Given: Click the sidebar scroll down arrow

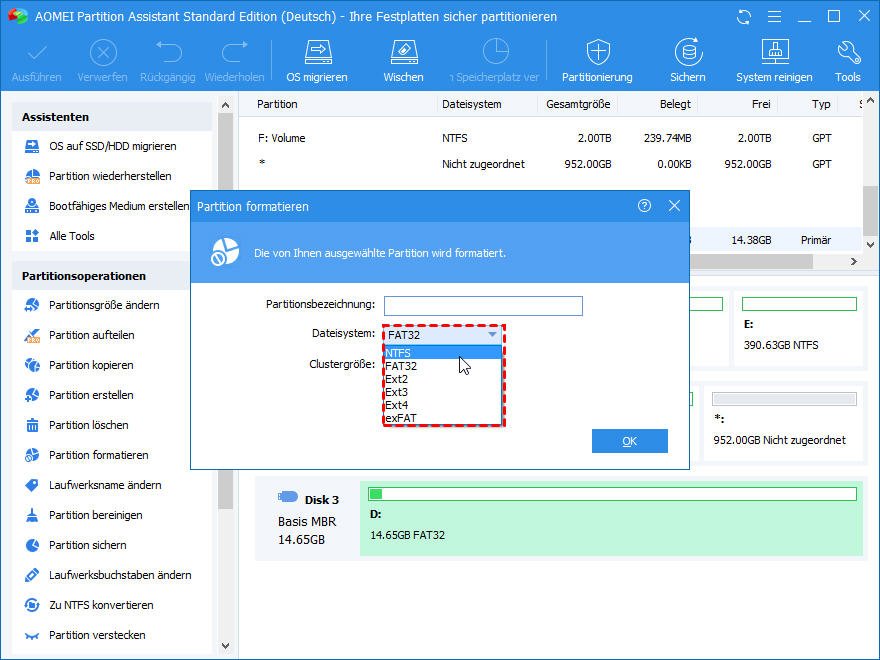Looking at the screenshot, I should pyautogui.click(x=226, y=646).
